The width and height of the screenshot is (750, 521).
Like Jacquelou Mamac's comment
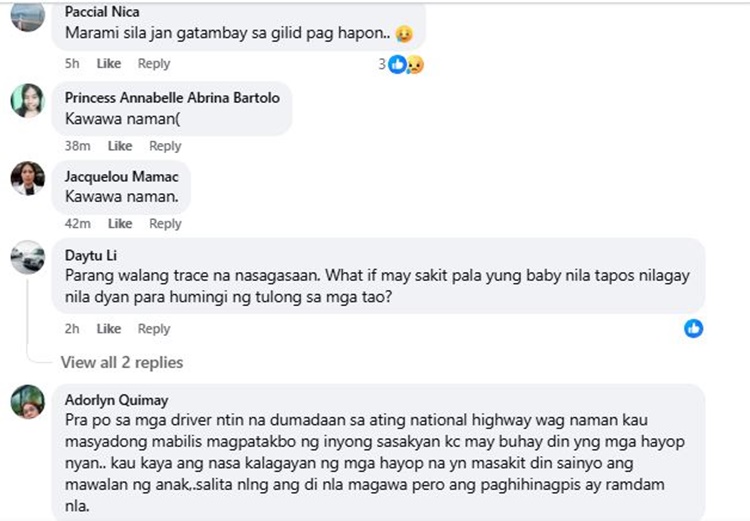[120, 224]
